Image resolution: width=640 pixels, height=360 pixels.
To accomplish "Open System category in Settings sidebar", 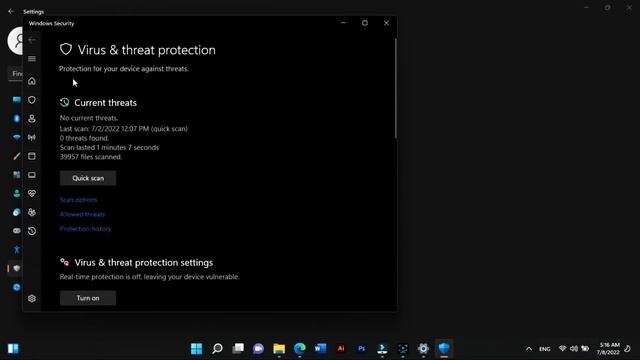I will pyautogui.click(x=16, y=100).
